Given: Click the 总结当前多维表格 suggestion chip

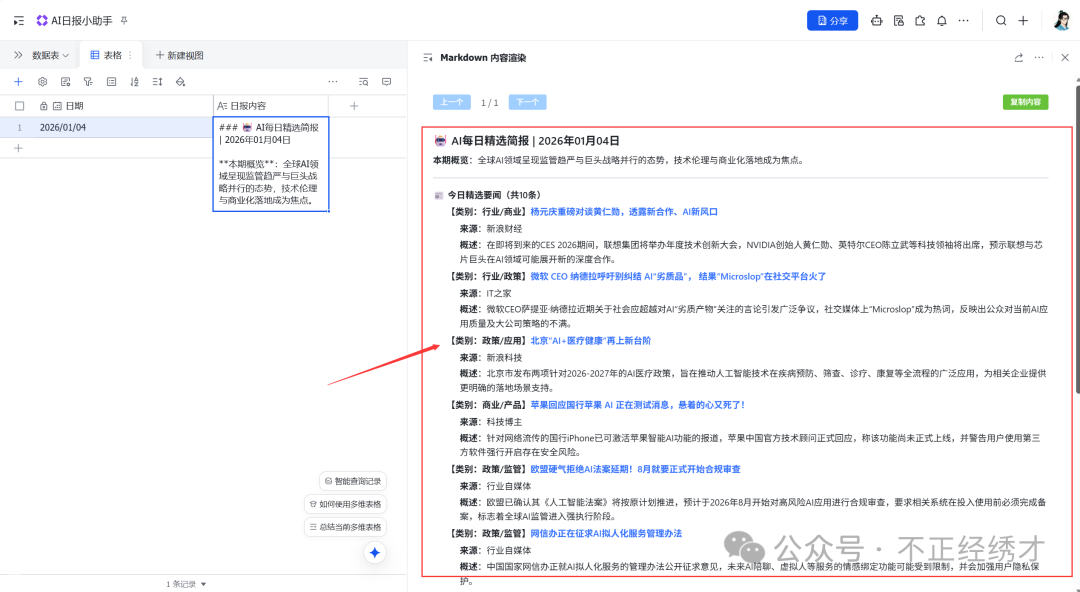Looking at the screenshot, I should point(346,527).
